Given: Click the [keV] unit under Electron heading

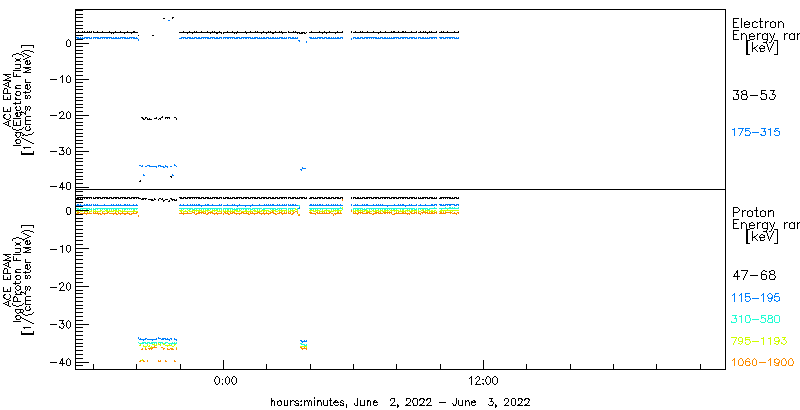Looking at the screenshot, I should click(762, 48).
